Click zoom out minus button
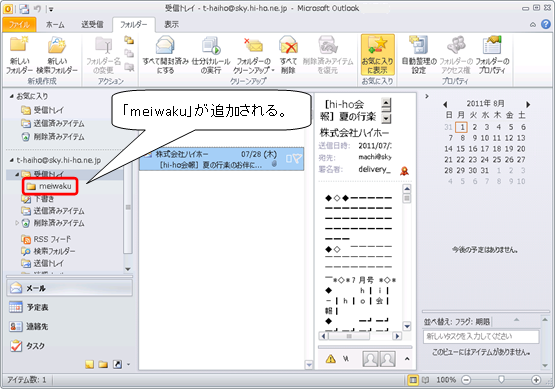Viewport: 555px width, 389px height. point(467,380)
